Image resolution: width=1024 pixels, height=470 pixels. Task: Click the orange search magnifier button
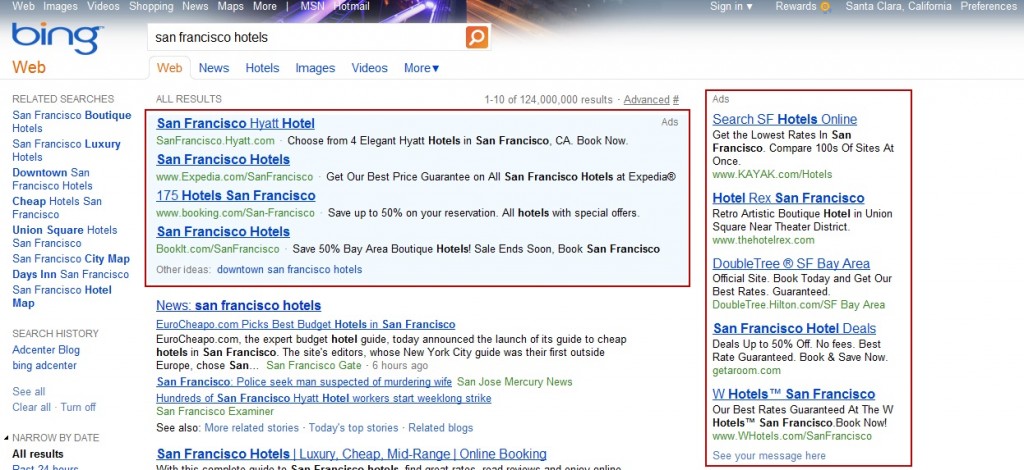point(477,37)
